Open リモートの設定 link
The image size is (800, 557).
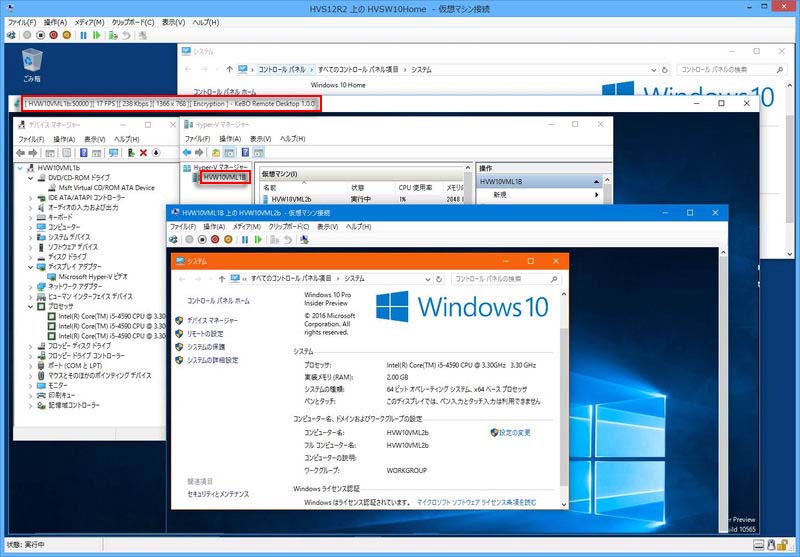[205, 334]
